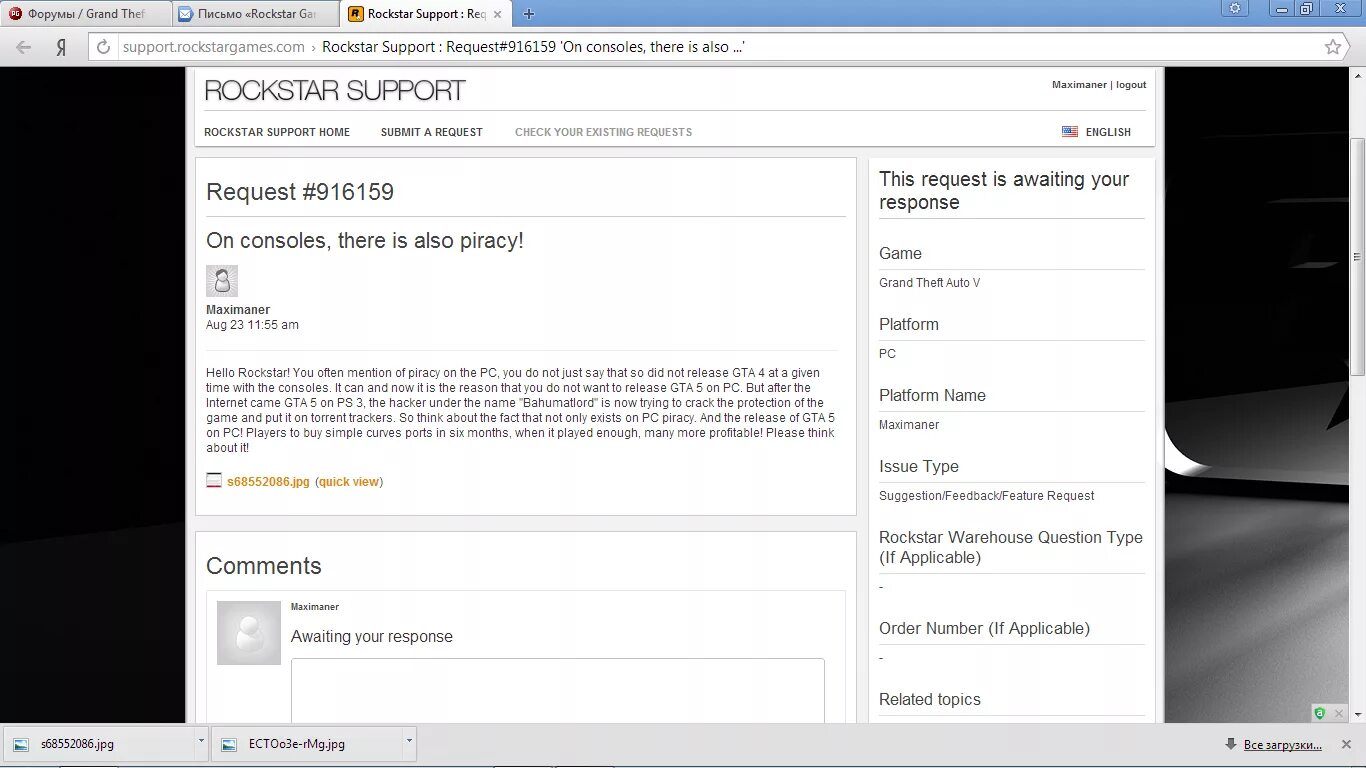The height and width of the screenshot is (768, 1366).
Task: Click the Yandex 'Я' home button
Action: pos(61,47)
